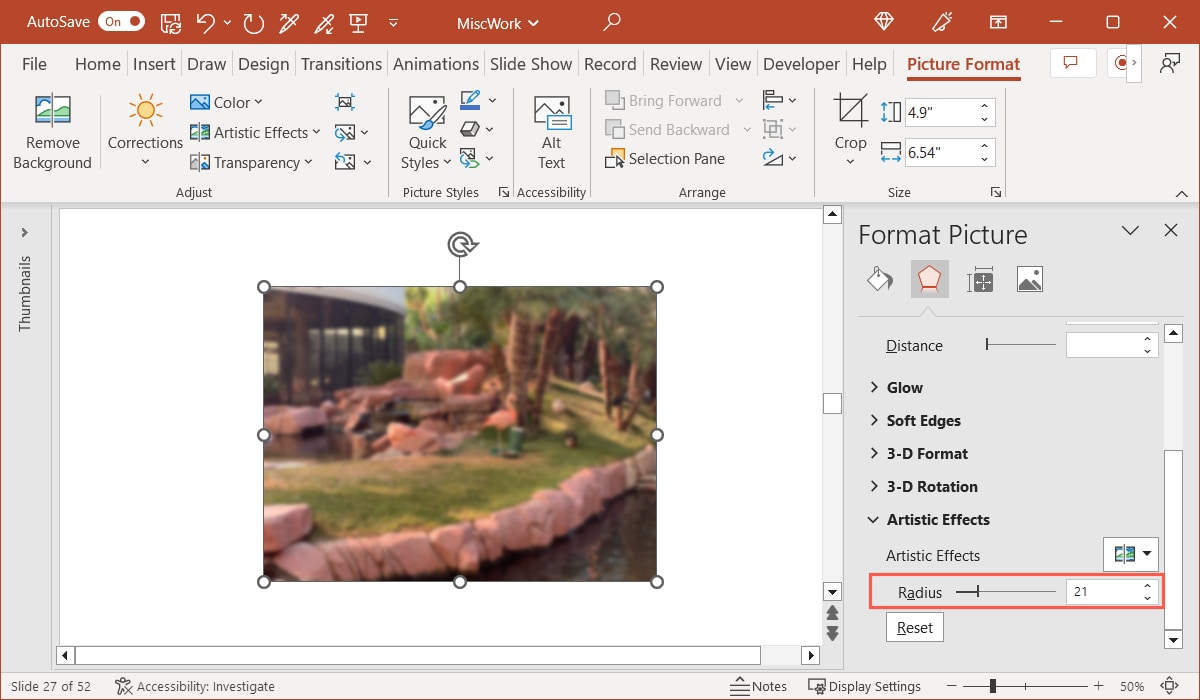Open the Slide Show ribbon tab

[x=531, y=63]
